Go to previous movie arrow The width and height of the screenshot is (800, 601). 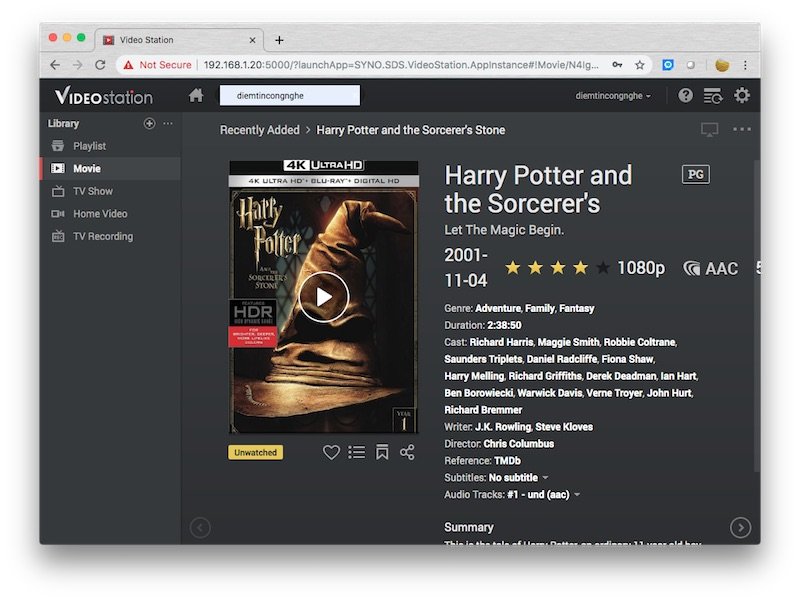click(200, 528)
